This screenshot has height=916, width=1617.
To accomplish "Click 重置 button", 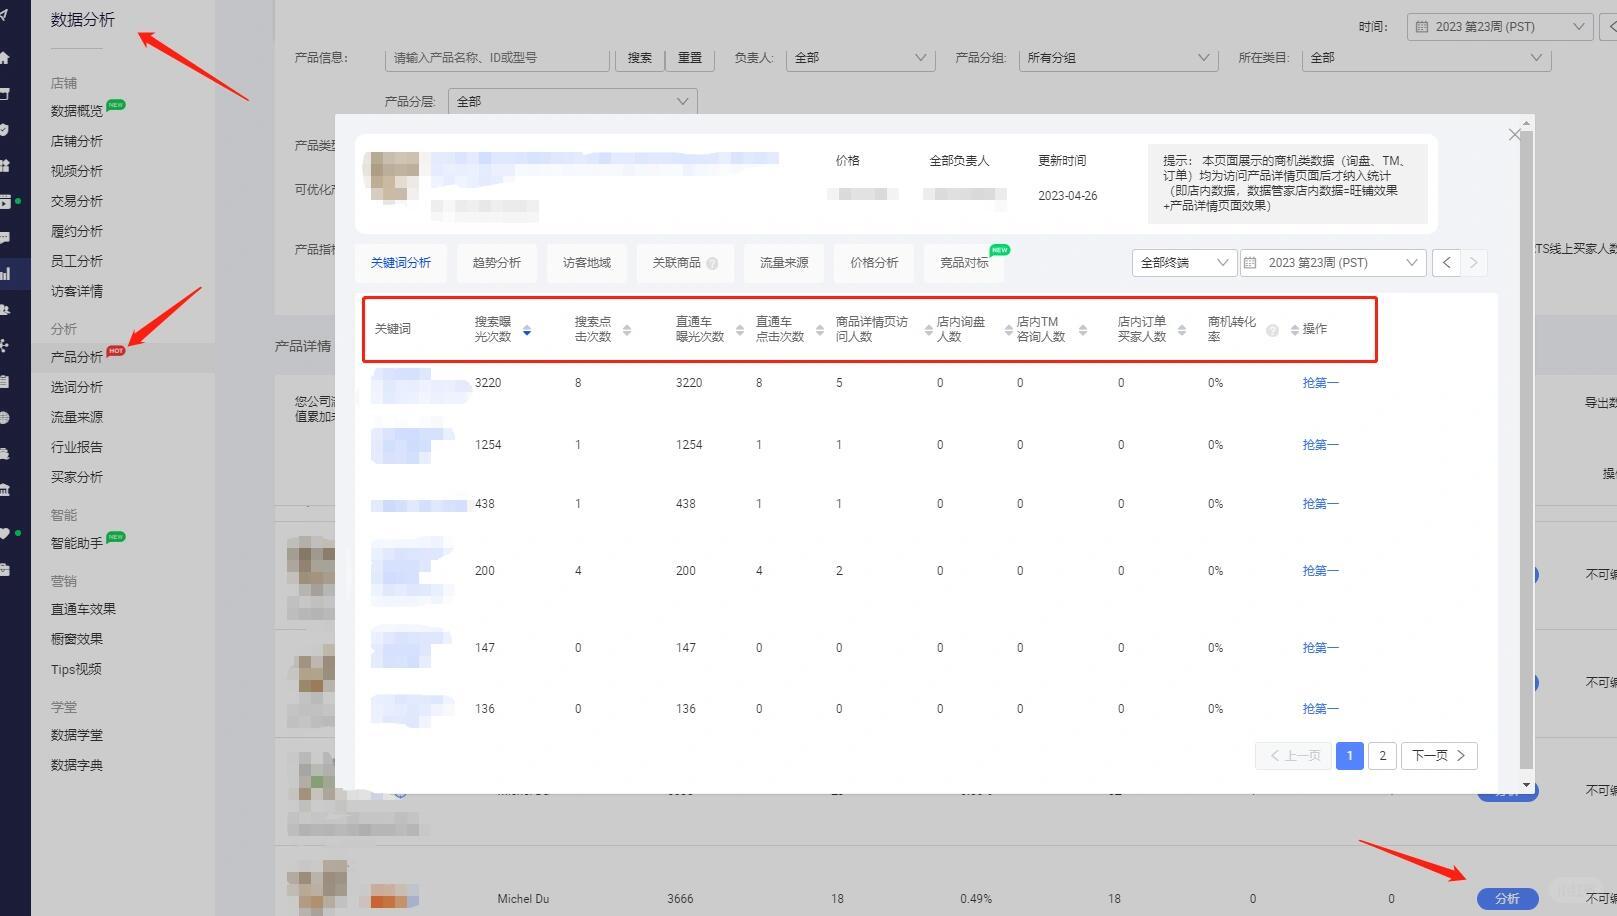I will point(690,58).
